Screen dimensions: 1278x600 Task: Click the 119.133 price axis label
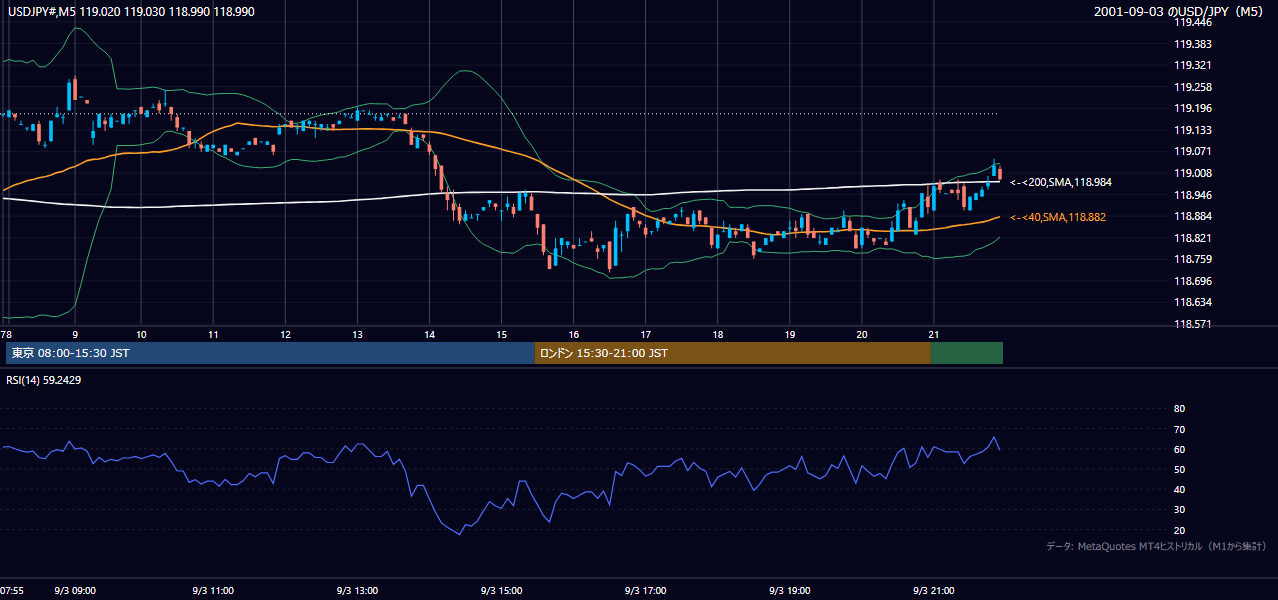point(1194,130)
